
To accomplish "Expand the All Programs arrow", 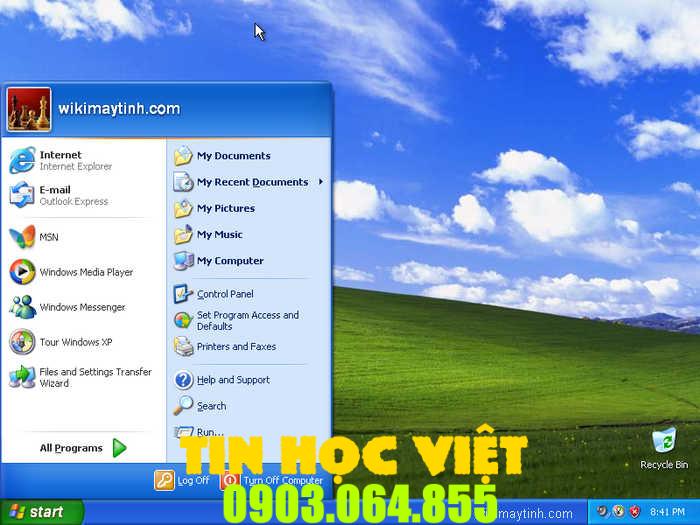I will point(120,448).
